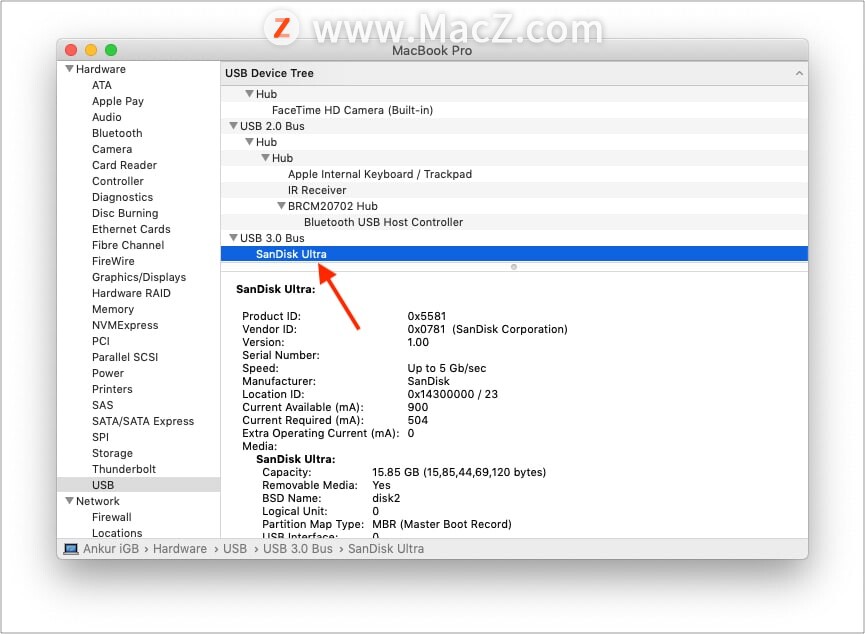Select Printers in the sidebar
The width and height of the screenshot is (865, 634).
coord(113,389)
